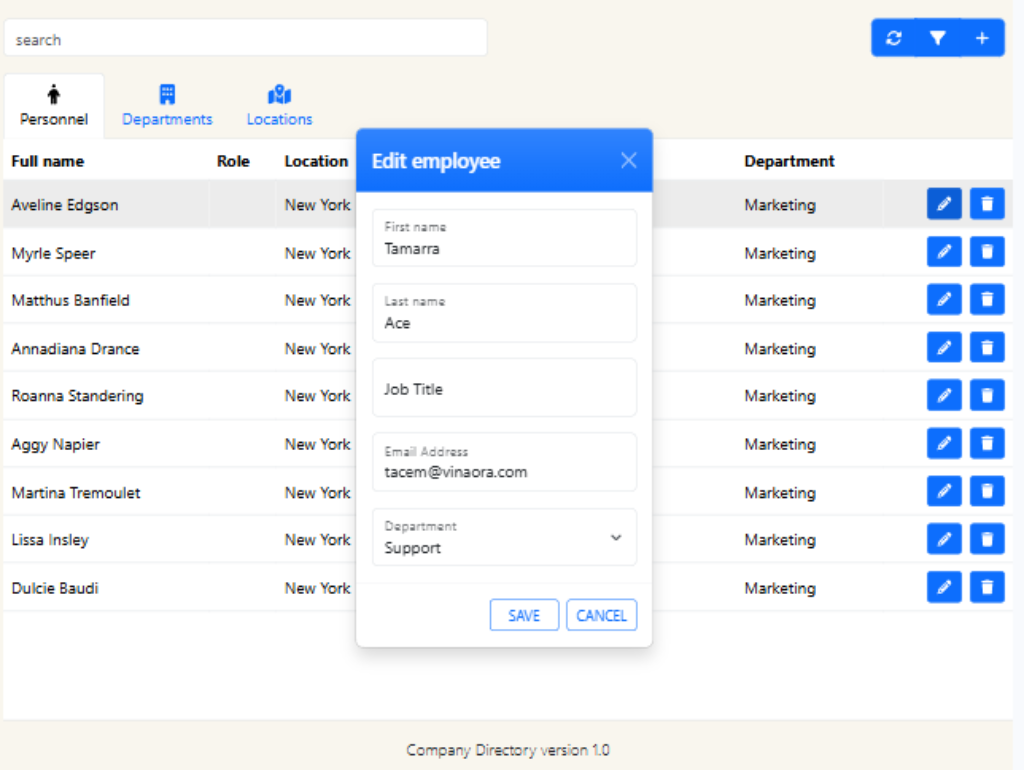This screenshot has height=770, width=1024.
Task: Click trash icon for Dulcie Baudi
Action: (987, 587)
